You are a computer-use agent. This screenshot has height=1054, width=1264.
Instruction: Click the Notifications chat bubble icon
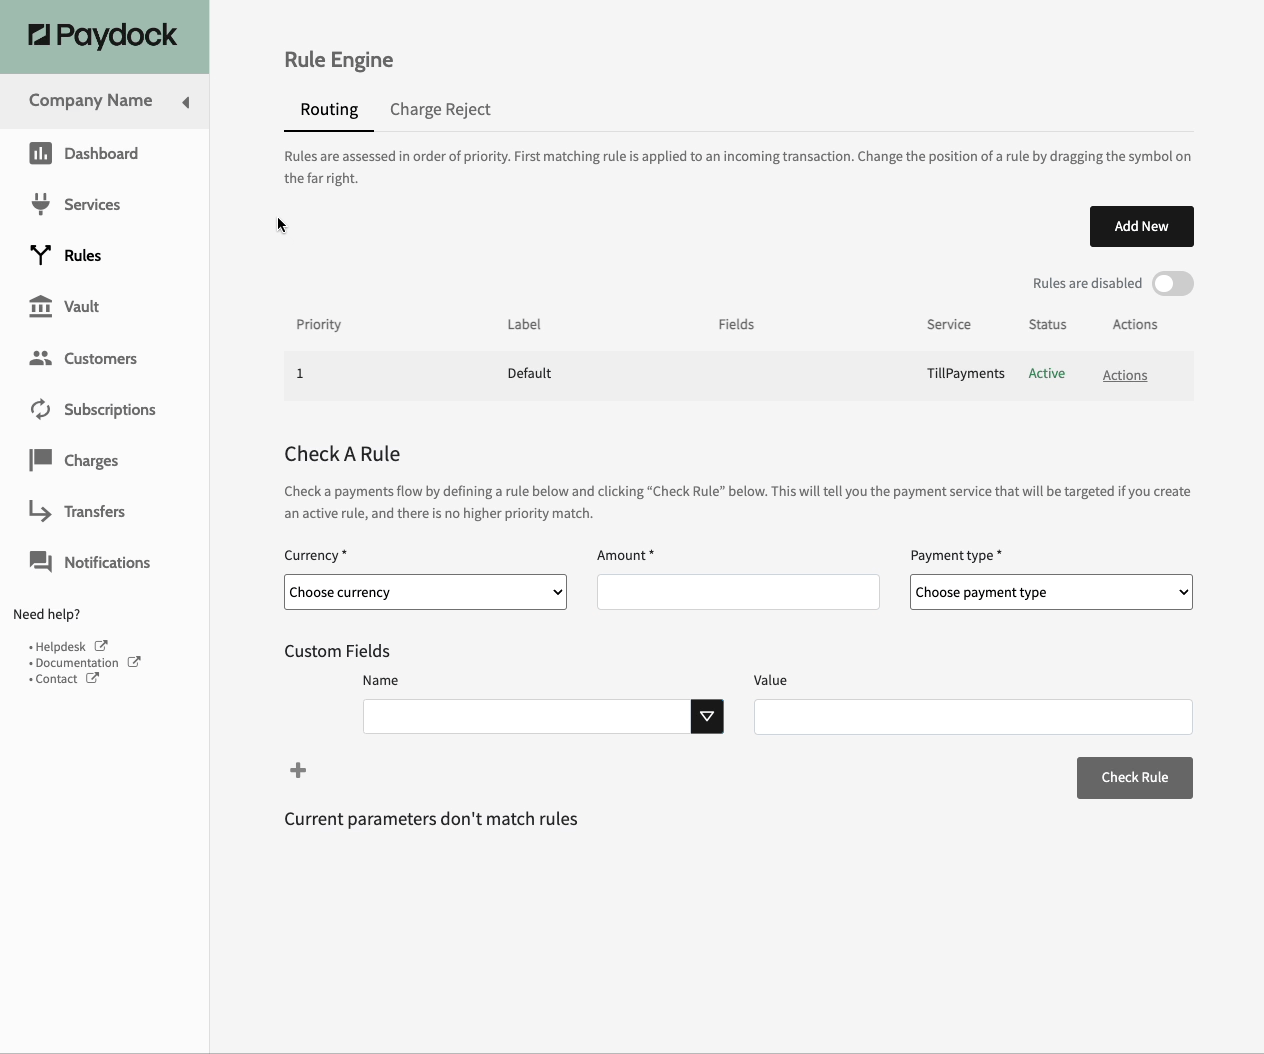pyautogui.click(x=40, y=562)
